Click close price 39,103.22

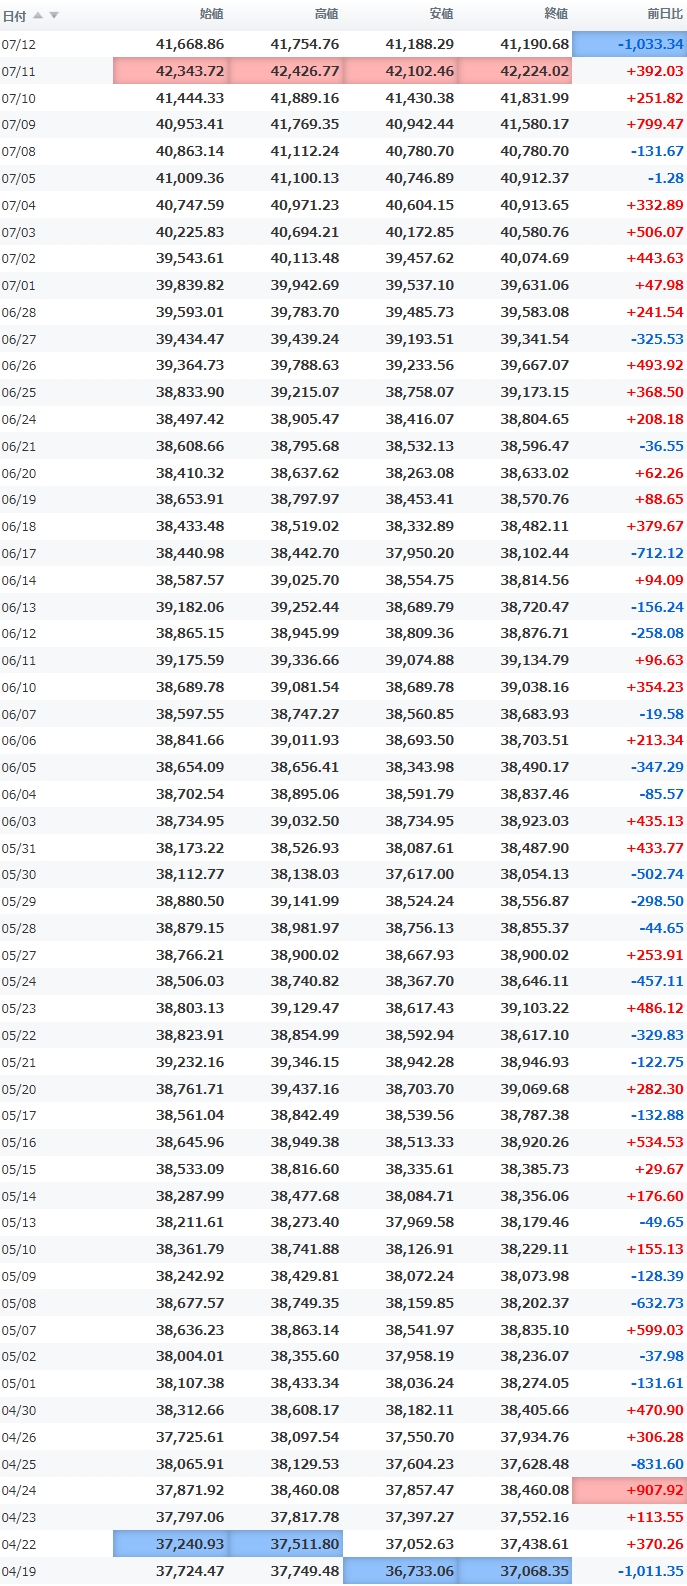534,1008
